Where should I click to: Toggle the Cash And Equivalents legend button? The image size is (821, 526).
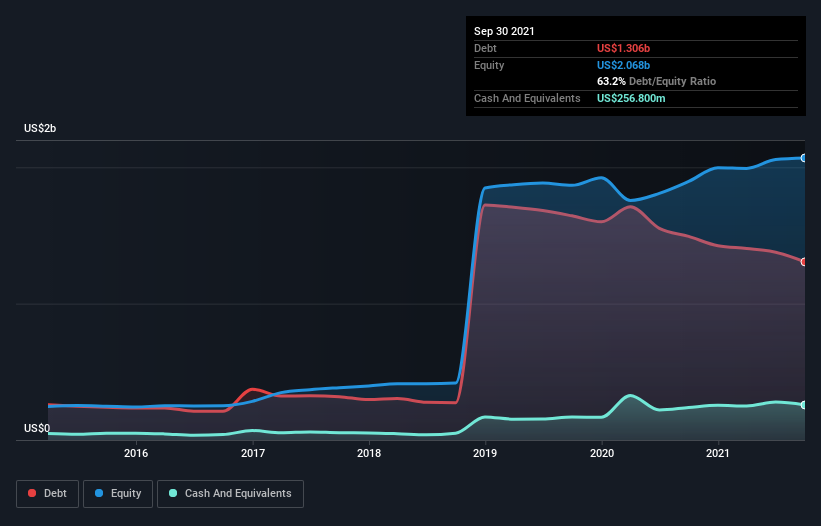[230, 494]
